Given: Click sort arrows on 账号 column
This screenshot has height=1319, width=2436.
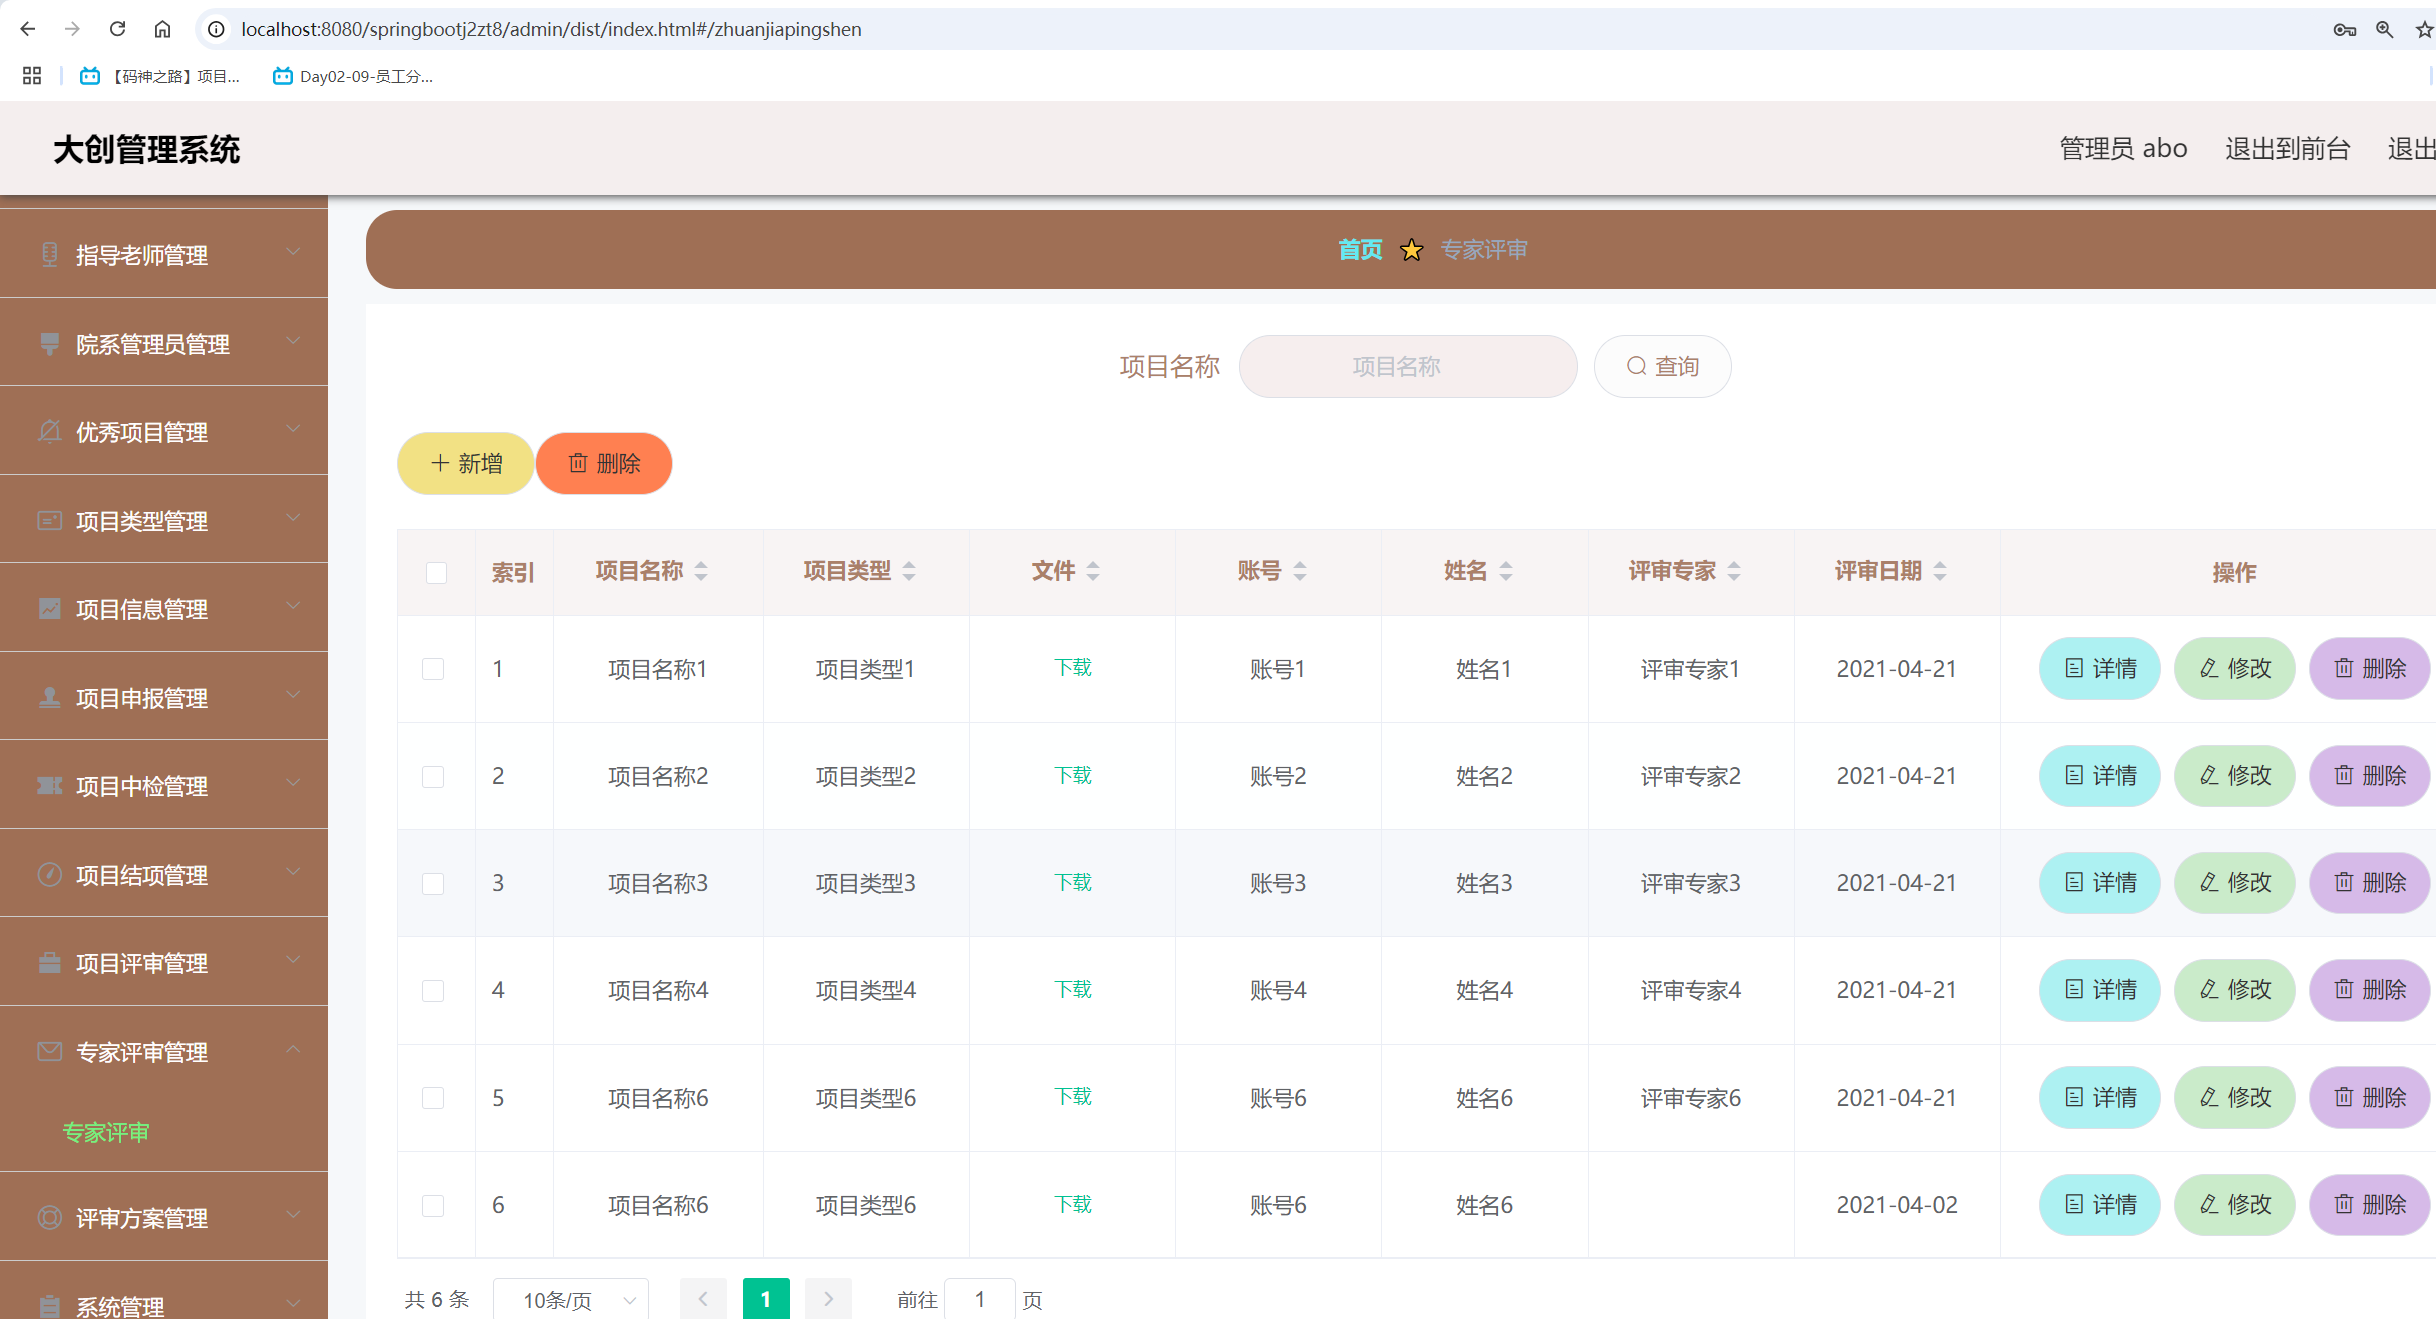Looking at the screenshot, I should (x=1300, y=571).
